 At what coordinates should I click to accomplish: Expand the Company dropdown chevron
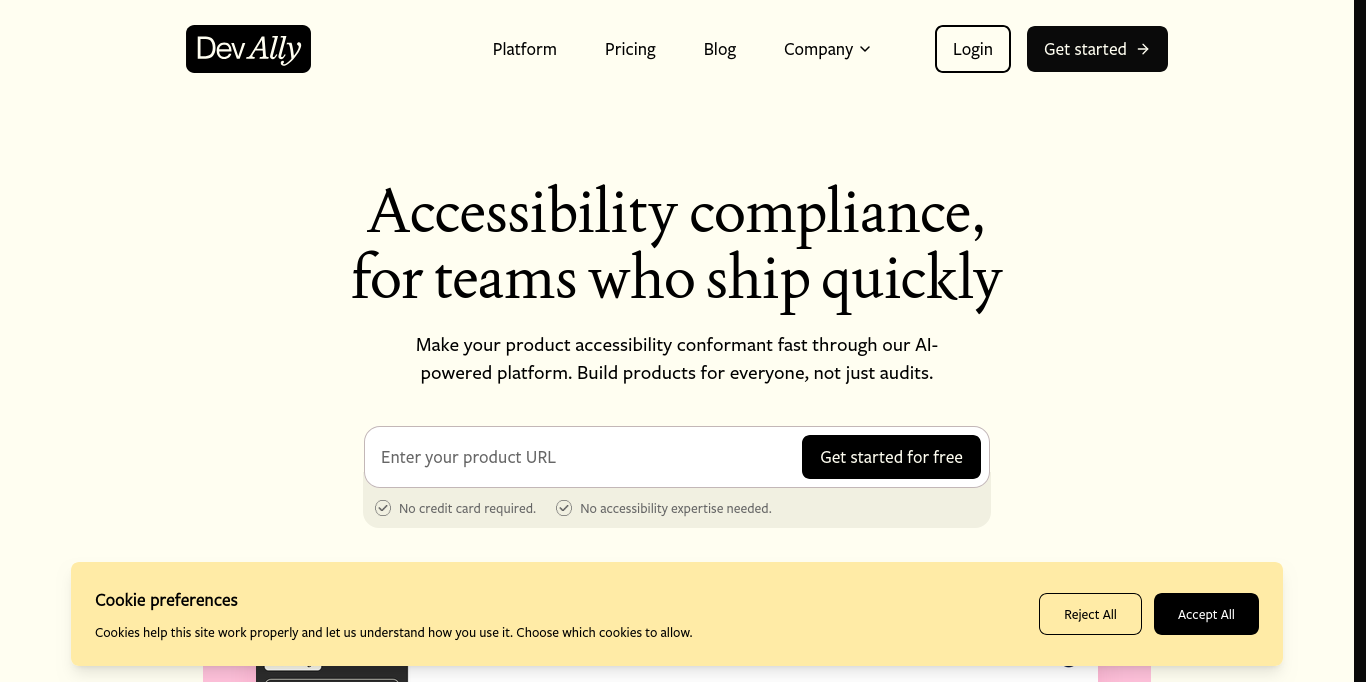tap(865, 49)
